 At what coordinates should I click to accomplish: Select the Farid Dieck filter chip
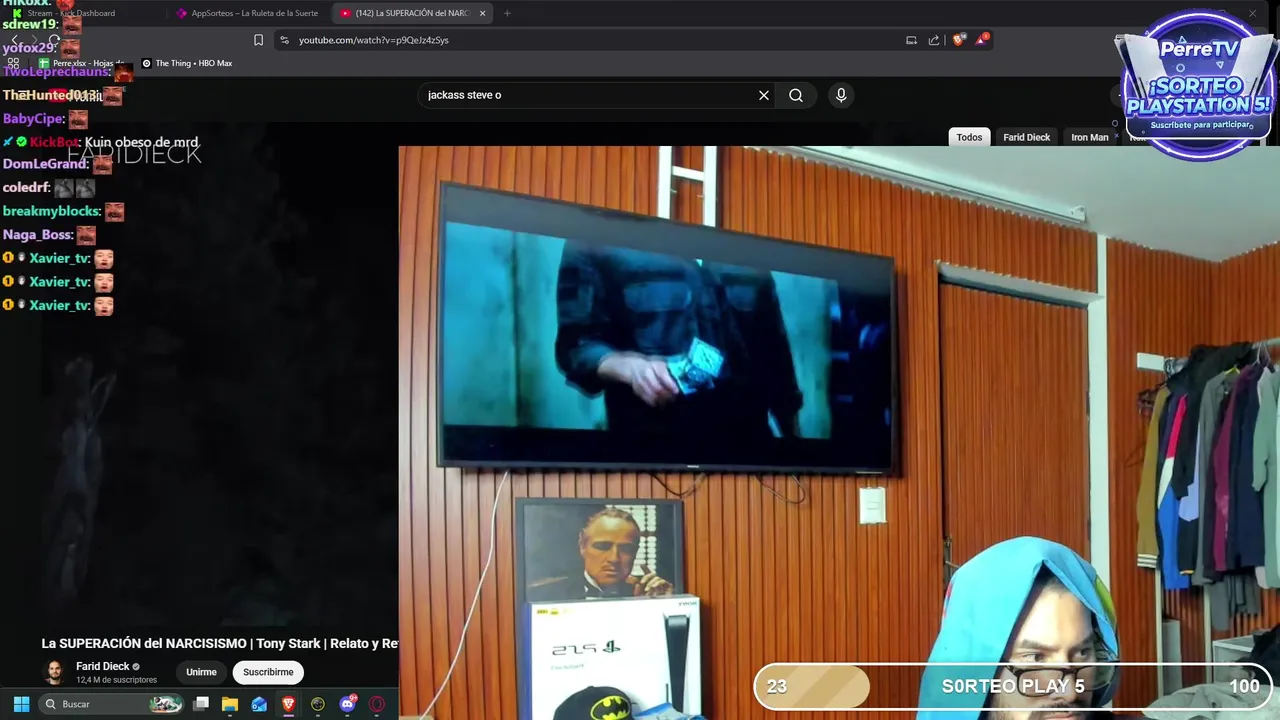point(1027,137)
